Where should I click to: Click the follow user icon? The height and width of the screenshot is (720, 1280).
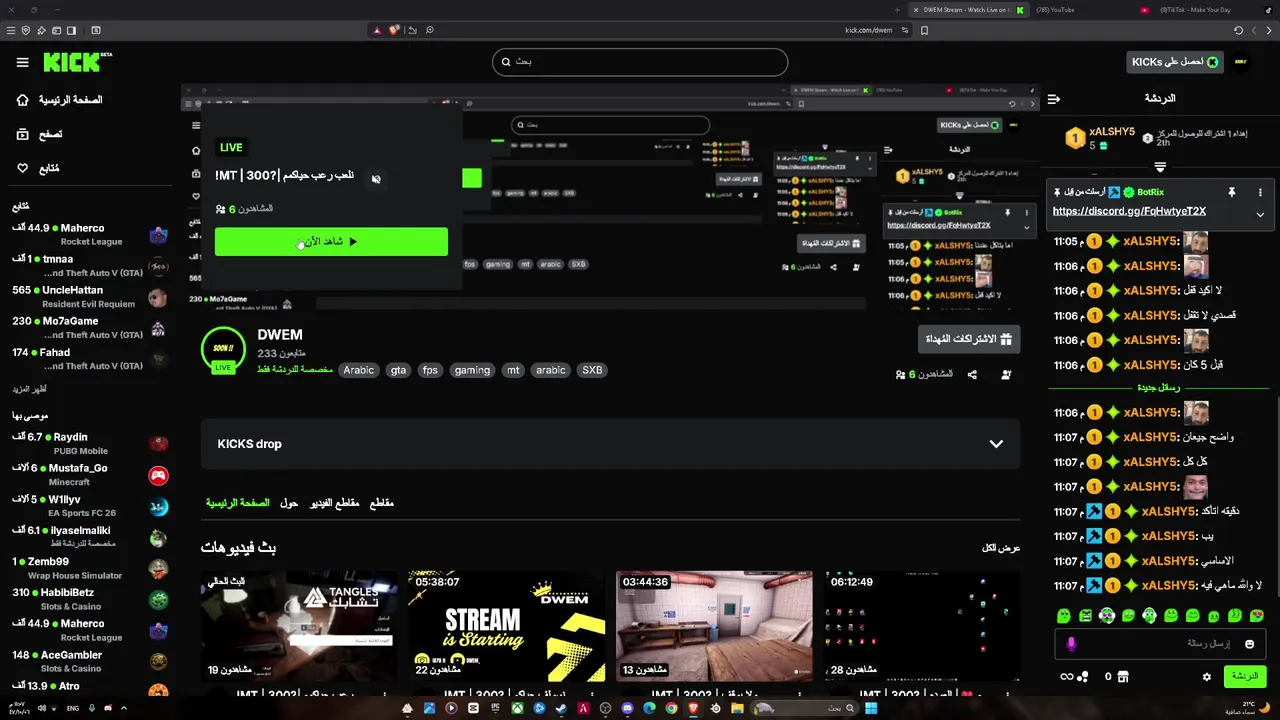[1006, 374]
